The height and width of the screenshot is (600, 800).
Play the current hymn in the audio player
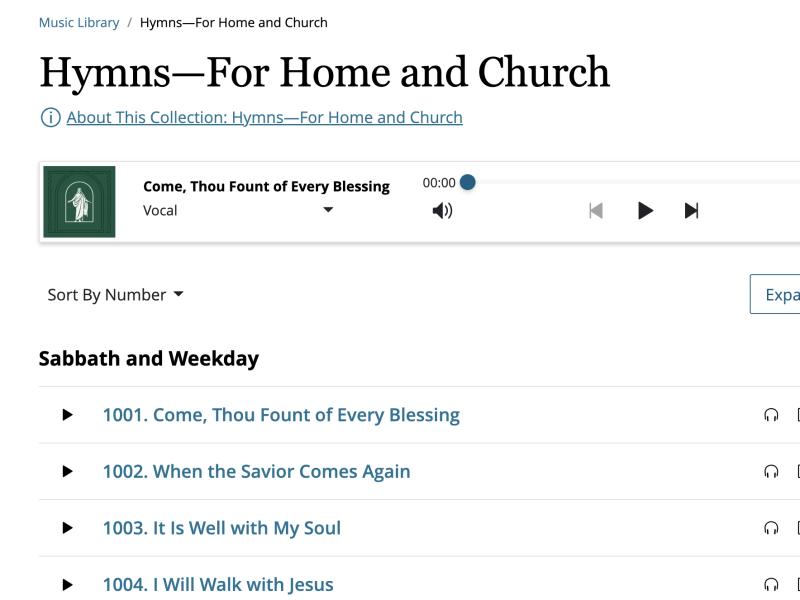tap(646, 210)
